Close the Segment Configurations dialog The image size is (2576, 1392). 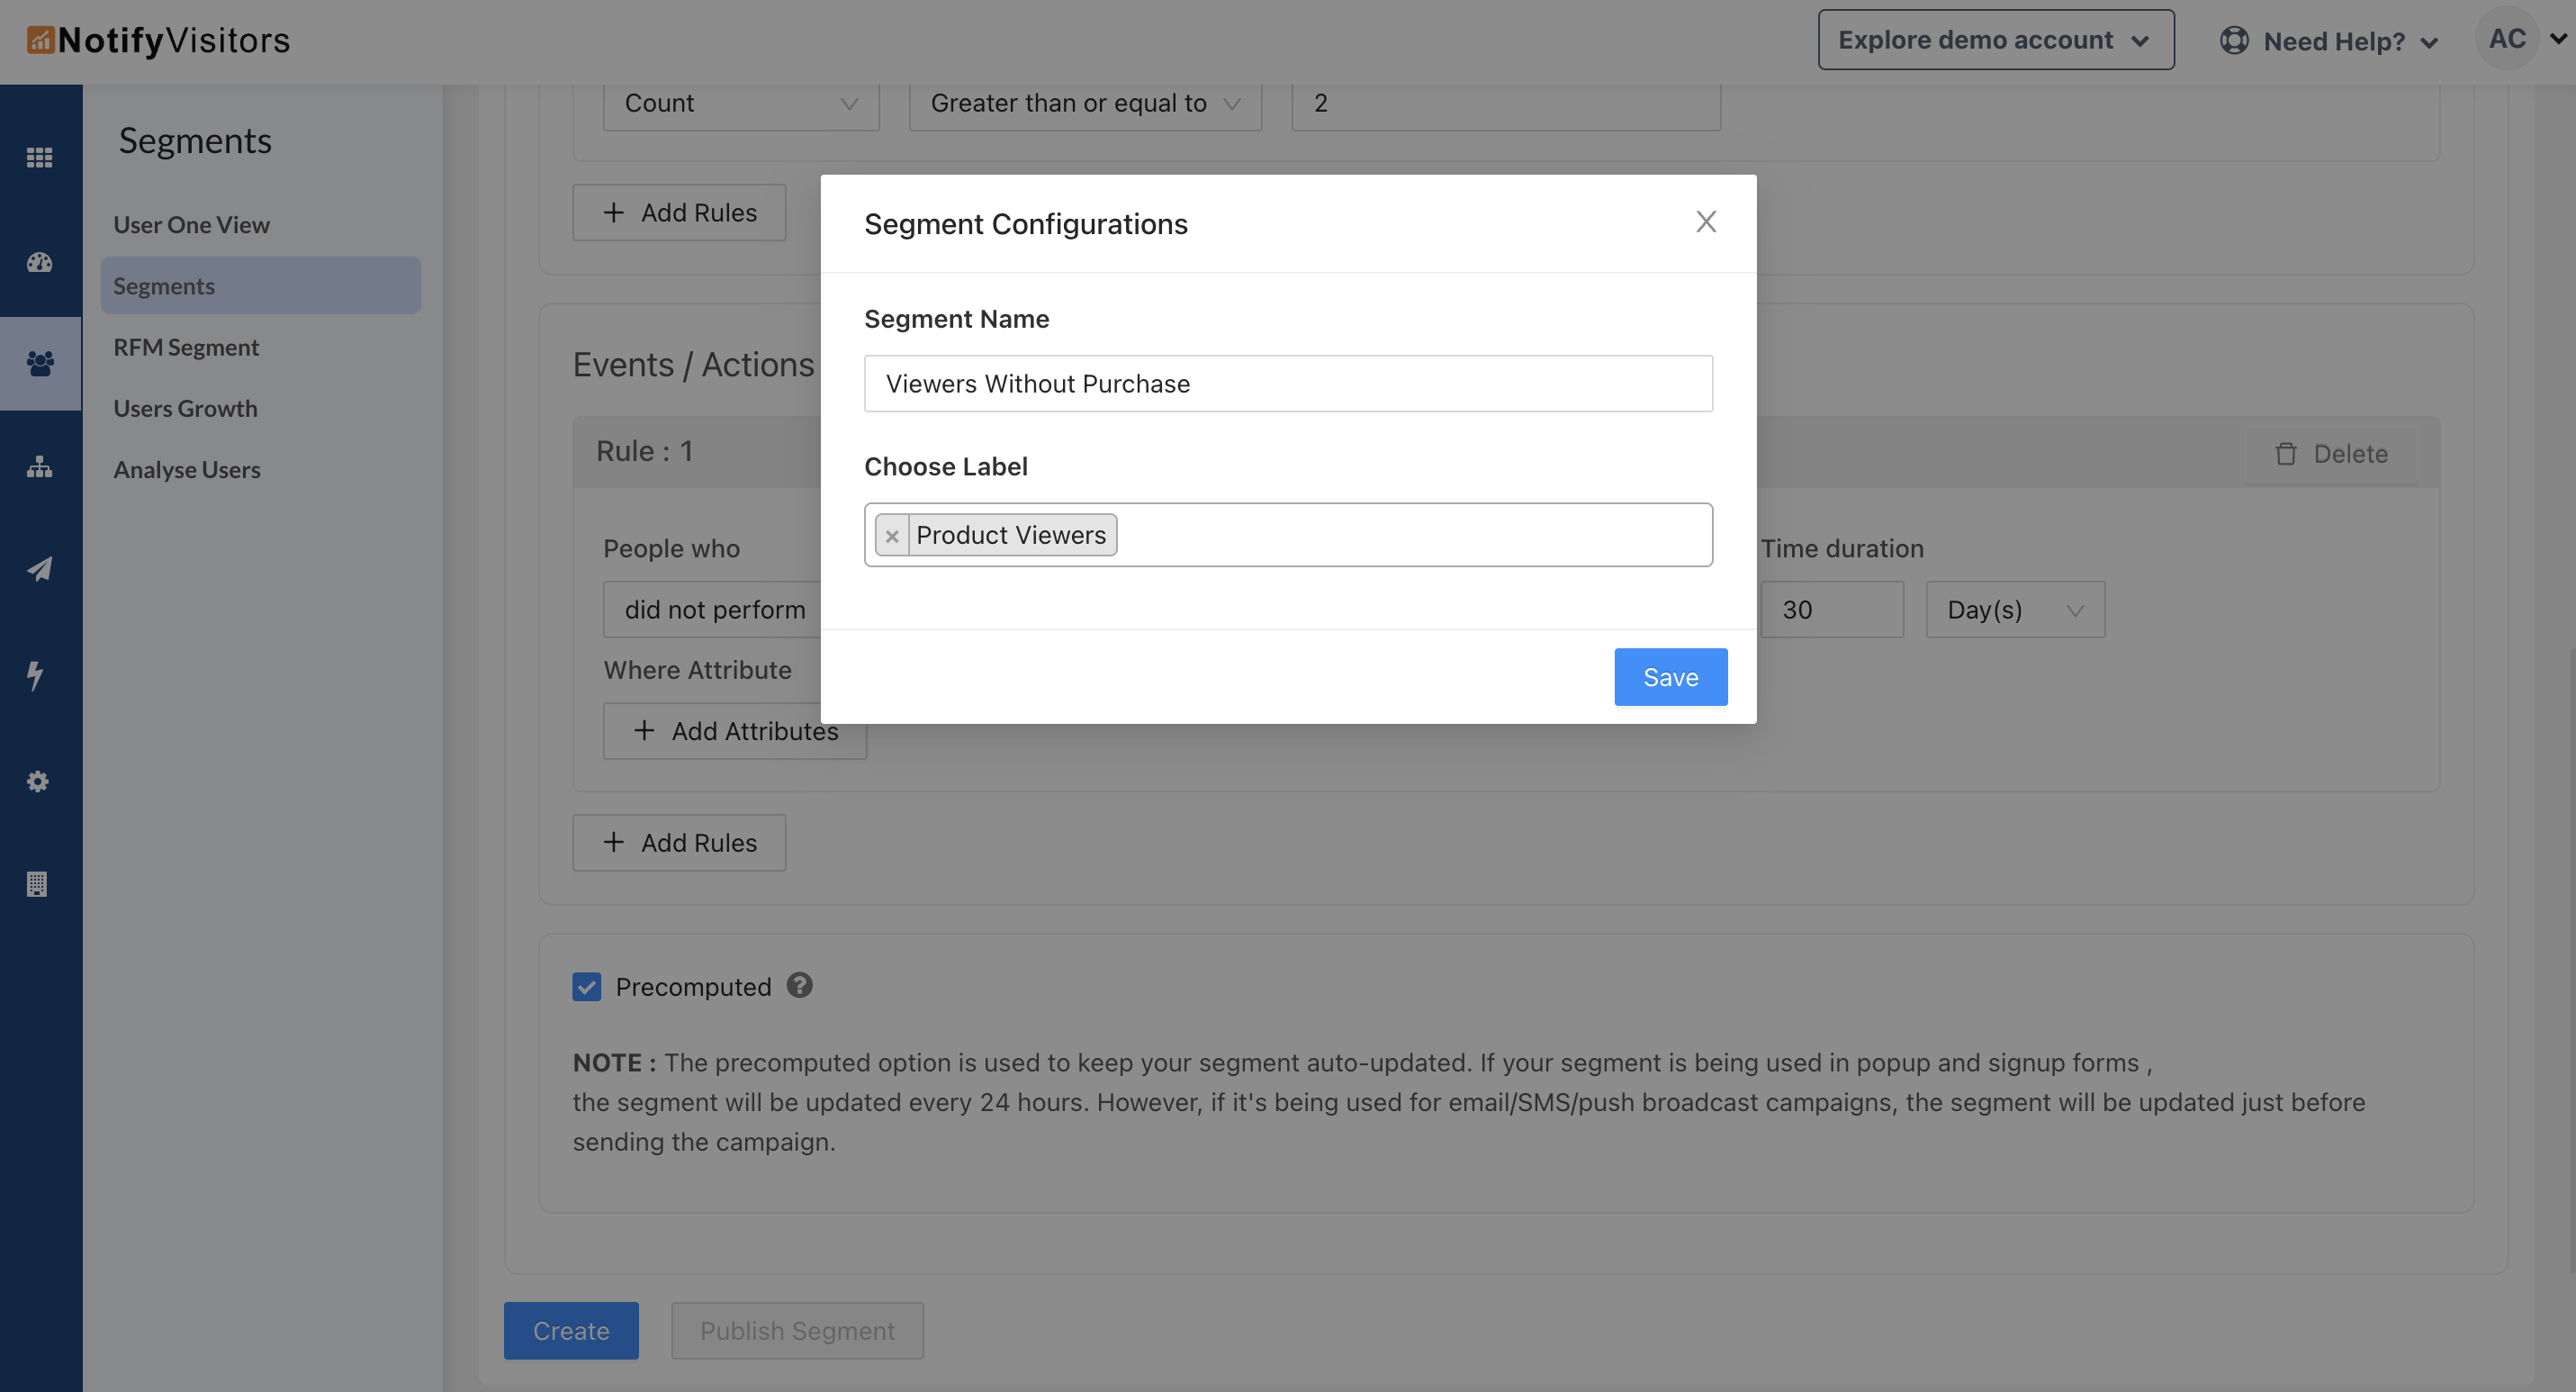tap(1706, 222)
